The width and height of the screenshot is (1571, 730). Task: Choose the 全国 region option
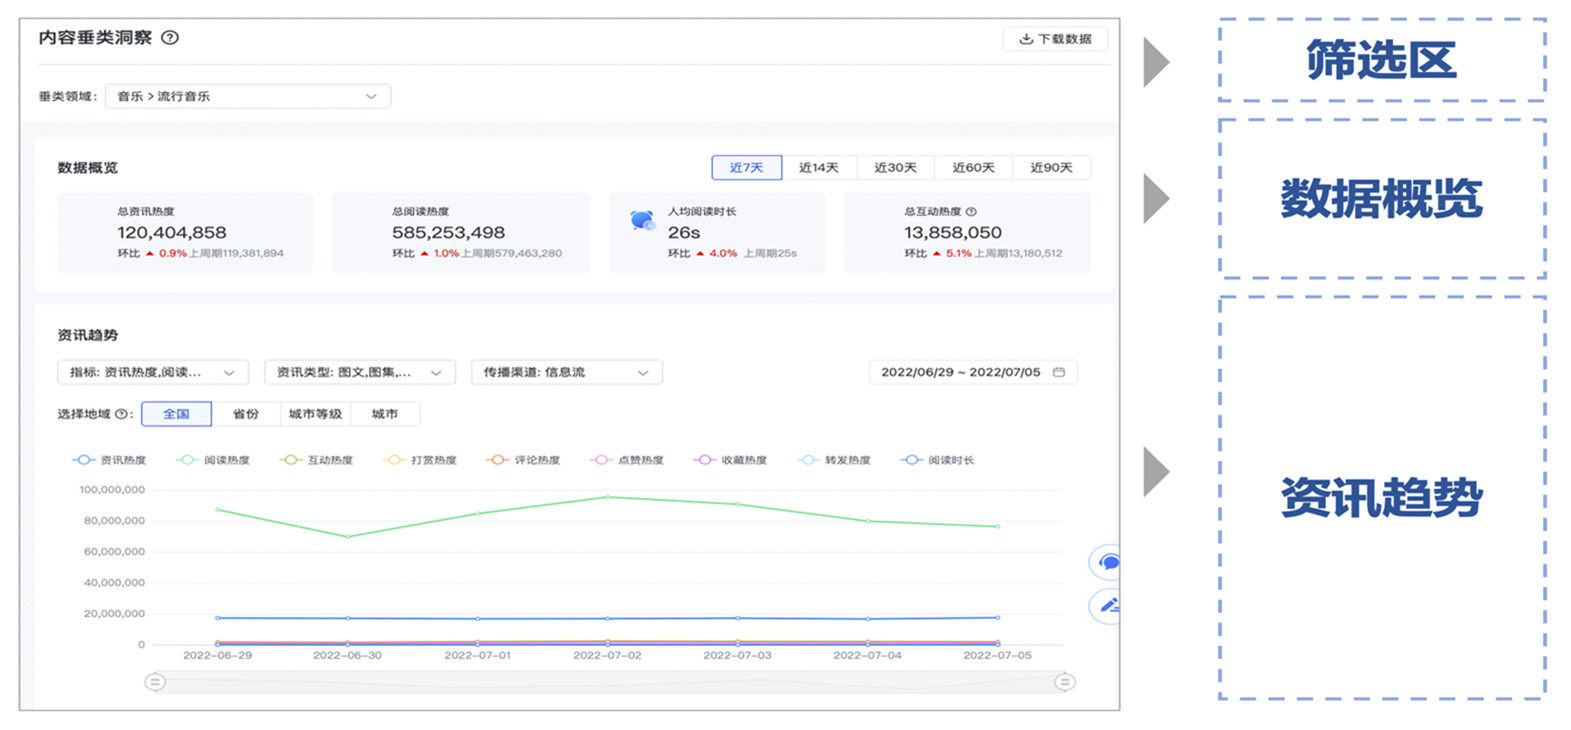pyautogui.click(x=176, y=414)
